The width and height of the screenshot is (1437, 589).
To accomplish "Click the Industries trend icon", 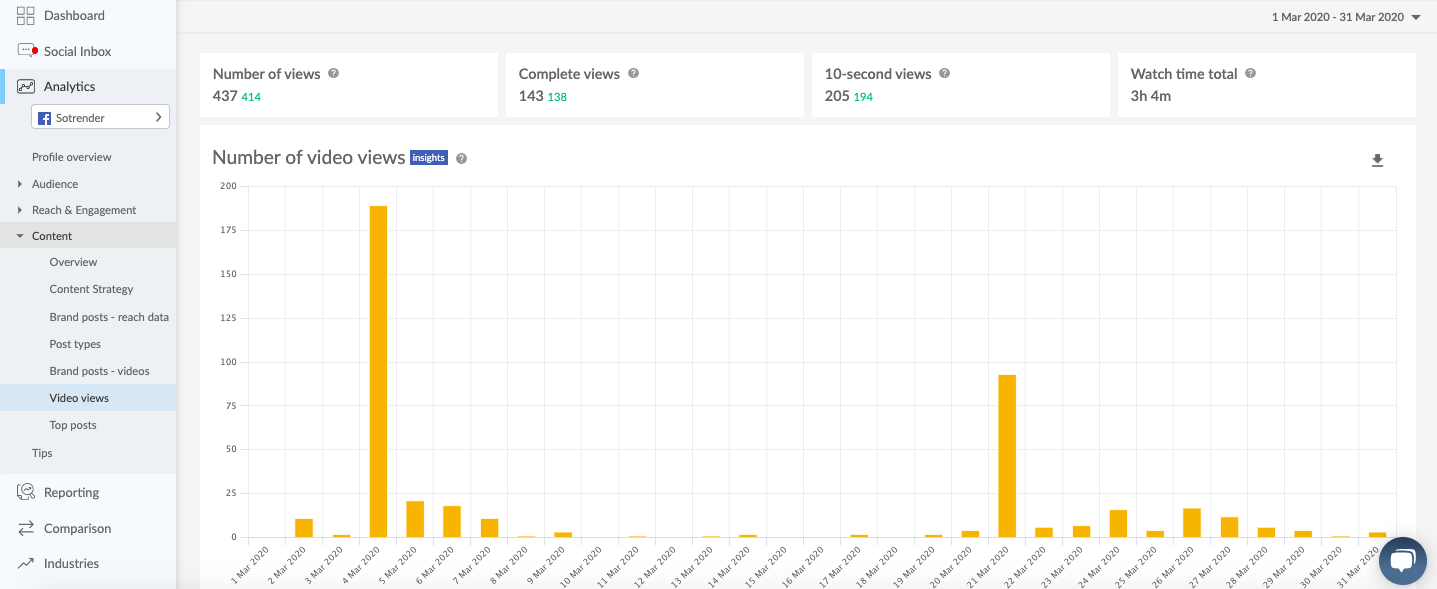I will 26,563.
